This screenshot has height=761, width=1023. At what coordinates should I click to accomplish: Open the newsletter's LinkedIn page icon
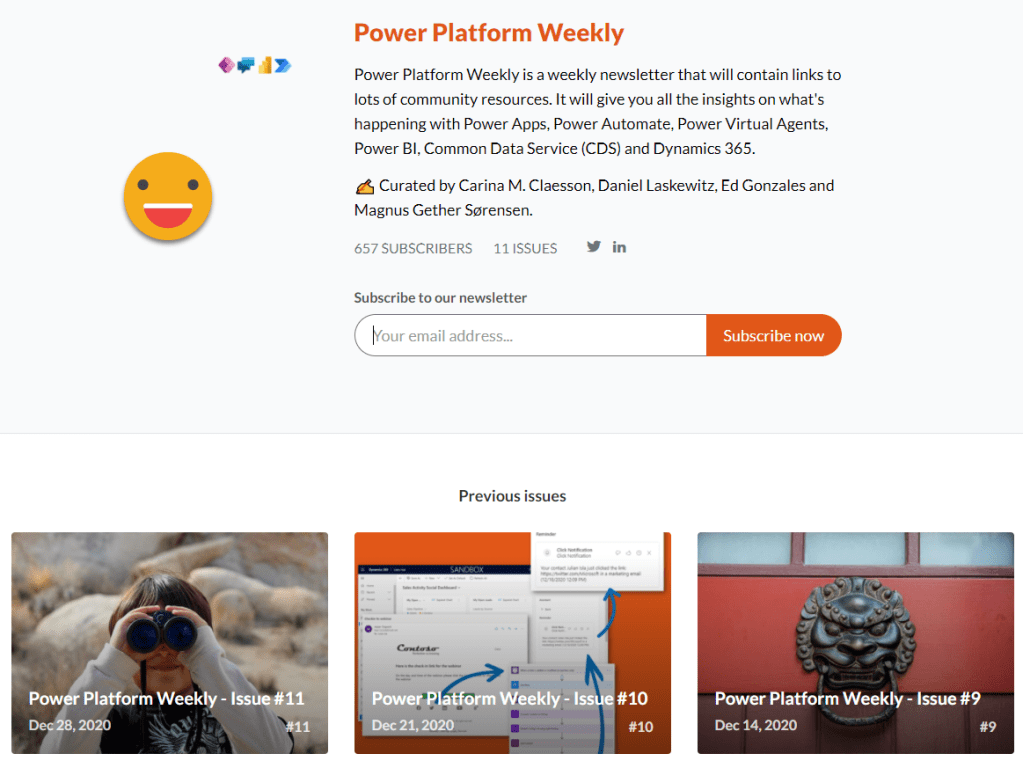(619, 247)
